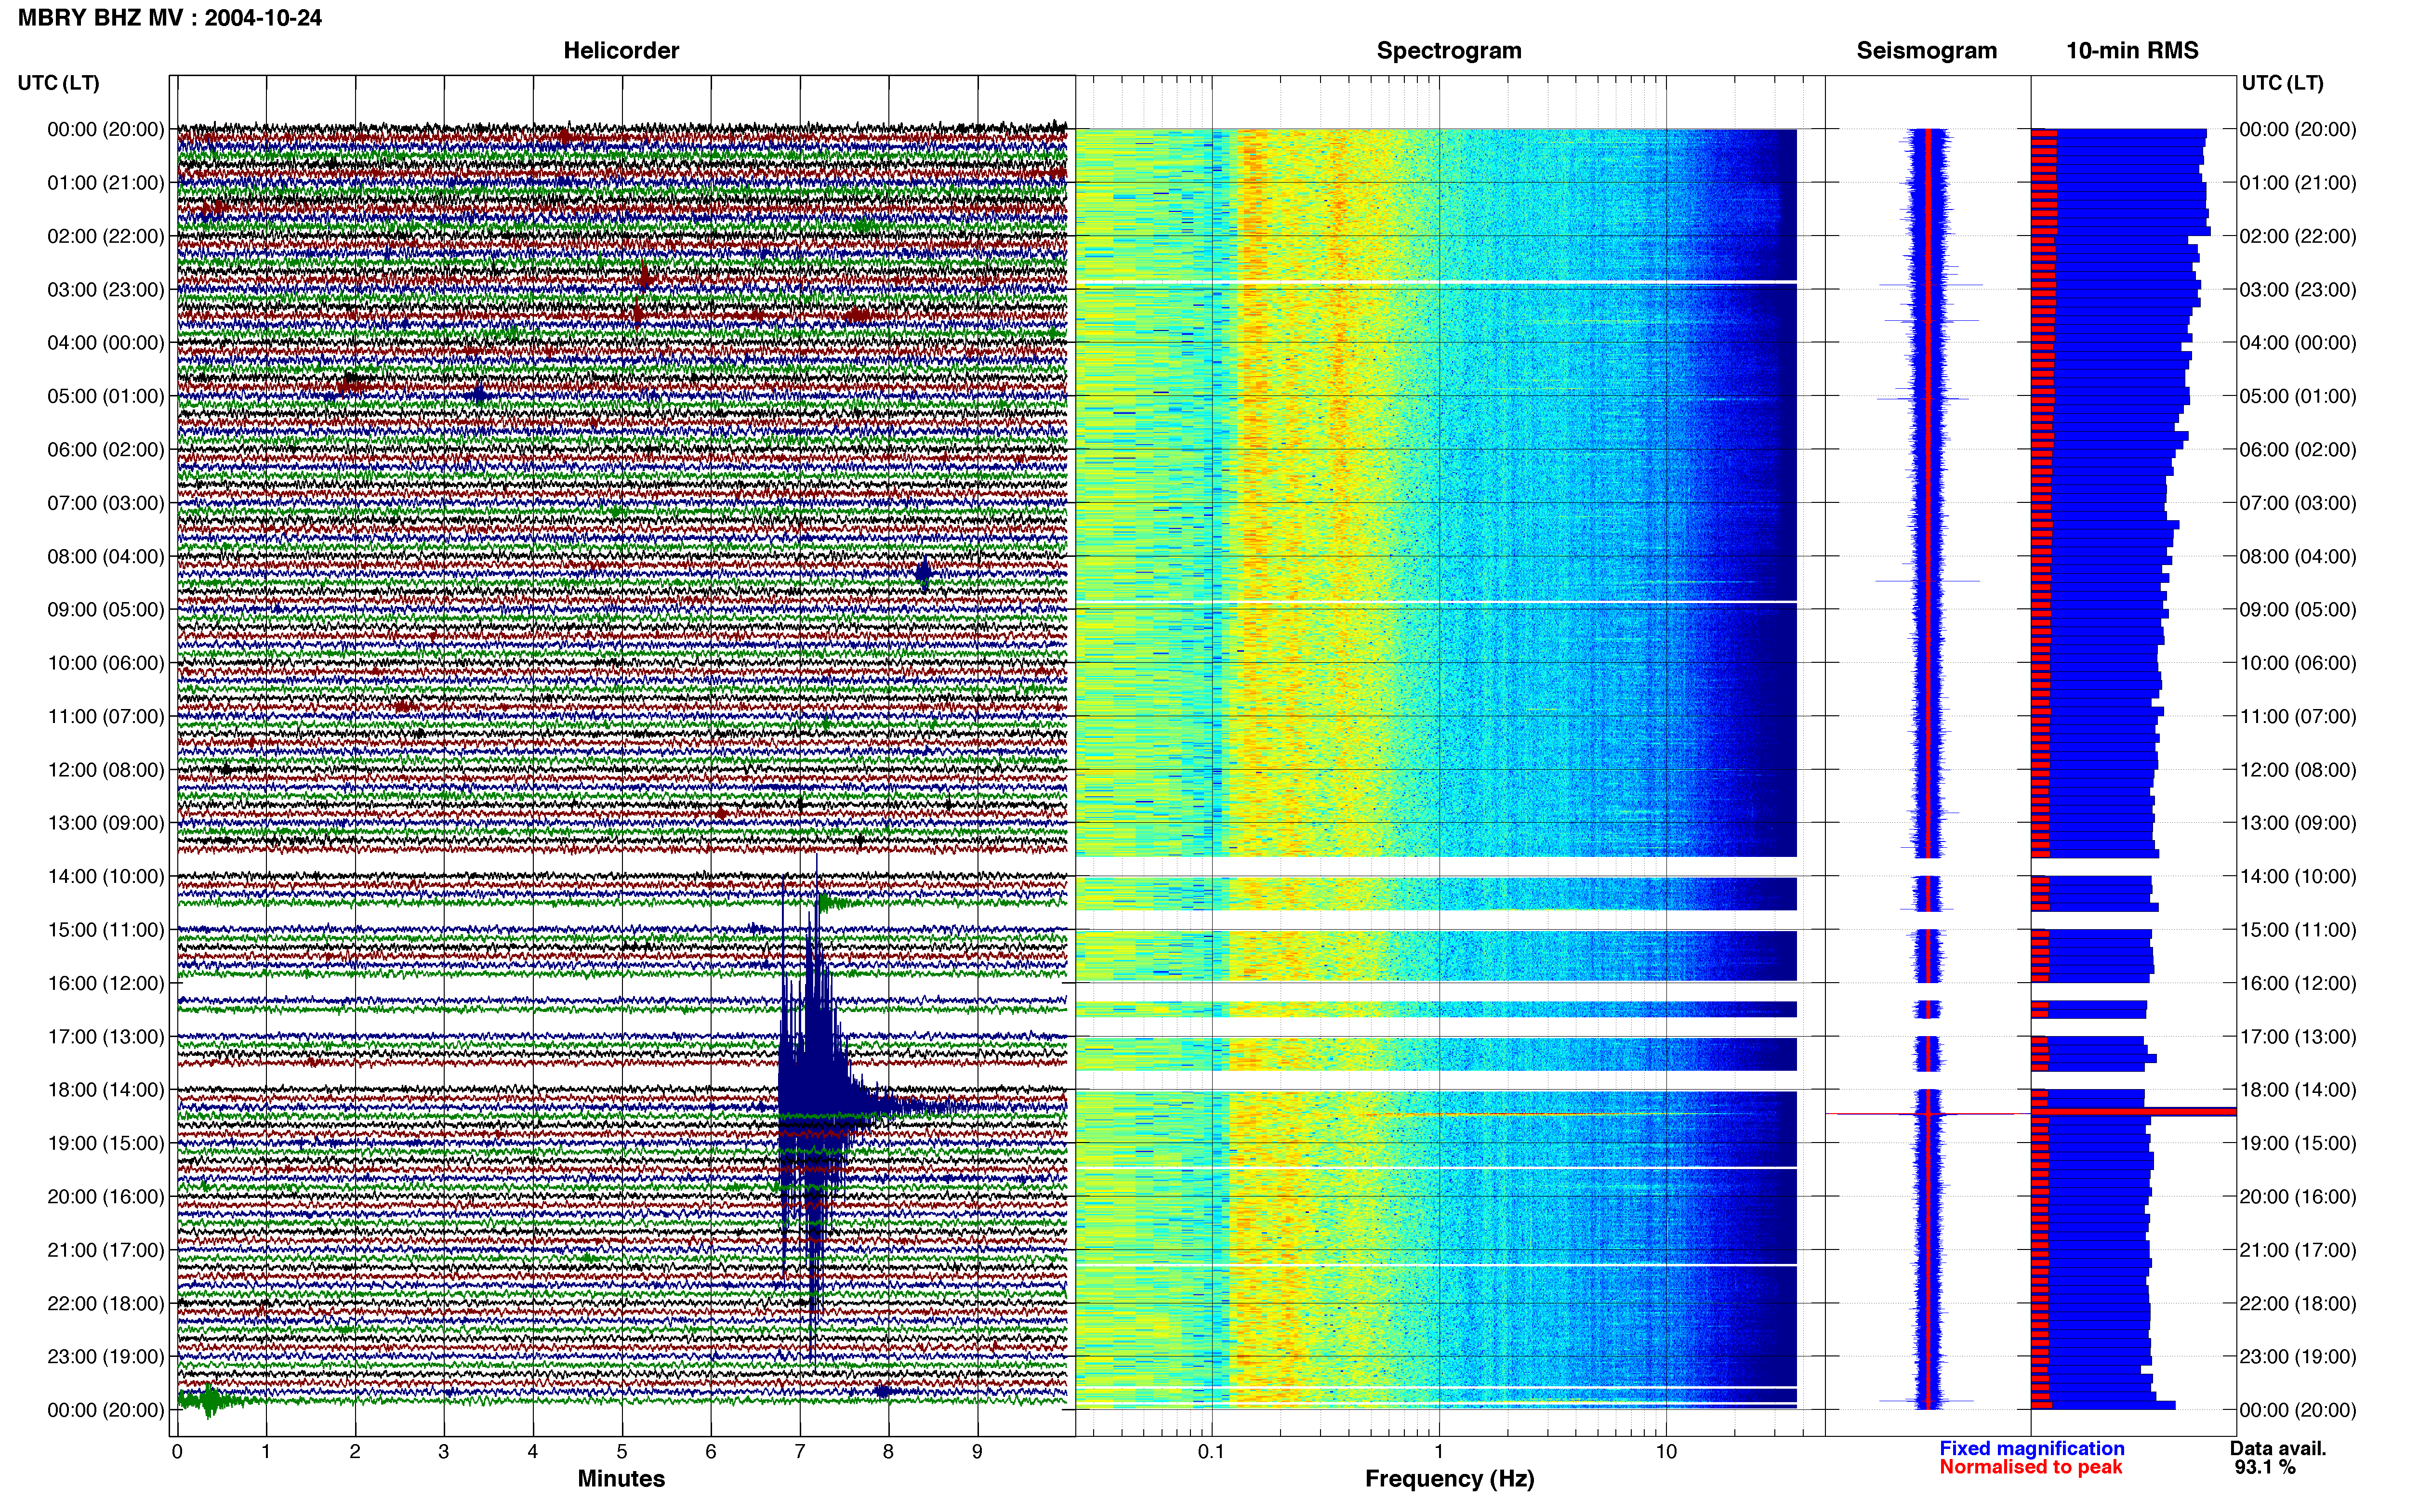This screenshot has height=1512, width=2418.
Task: Click the '04:00 (00:00)' label left of Helicorder
Action: tap(106, 343)
